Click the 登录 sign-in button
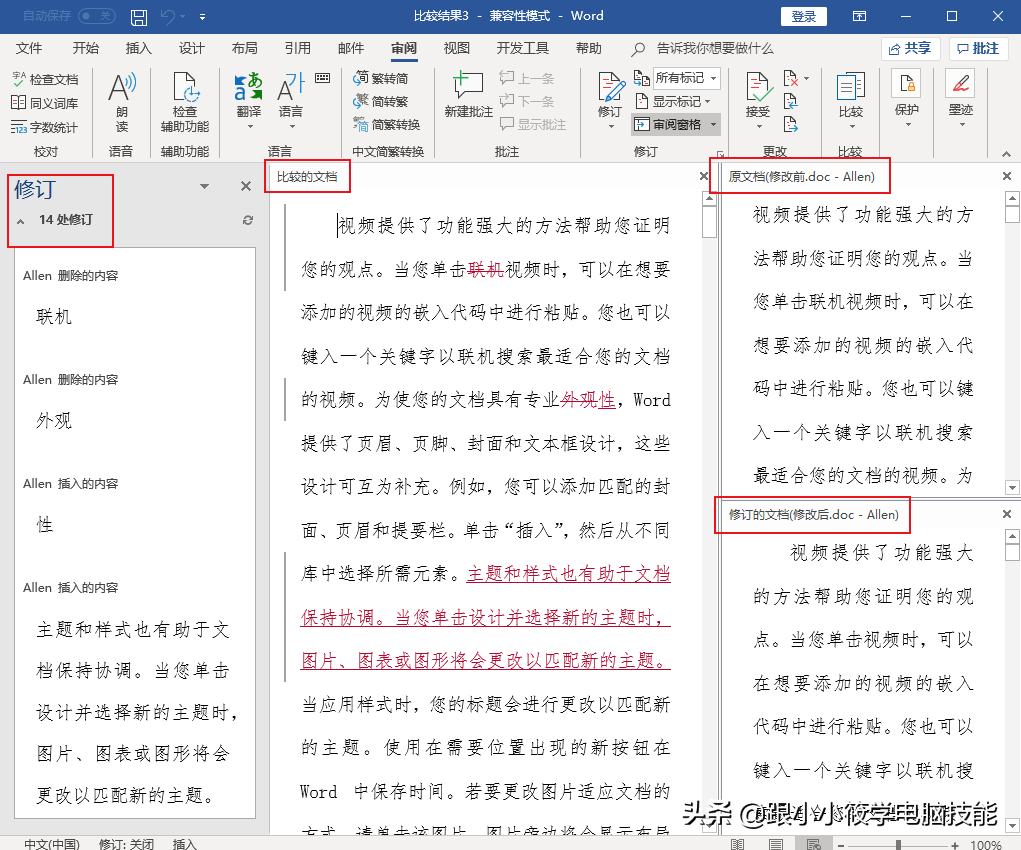The image size is (1021, 850). point(804,16)
